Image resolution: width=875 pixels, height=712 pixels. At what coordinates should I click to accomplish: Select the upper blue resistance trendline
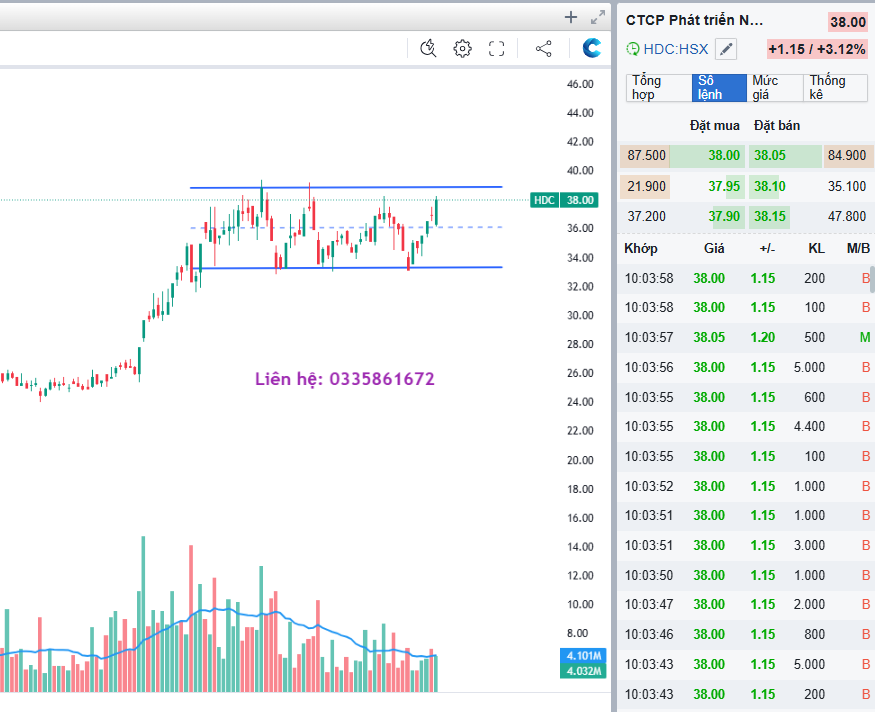click(x=350, y=187)
